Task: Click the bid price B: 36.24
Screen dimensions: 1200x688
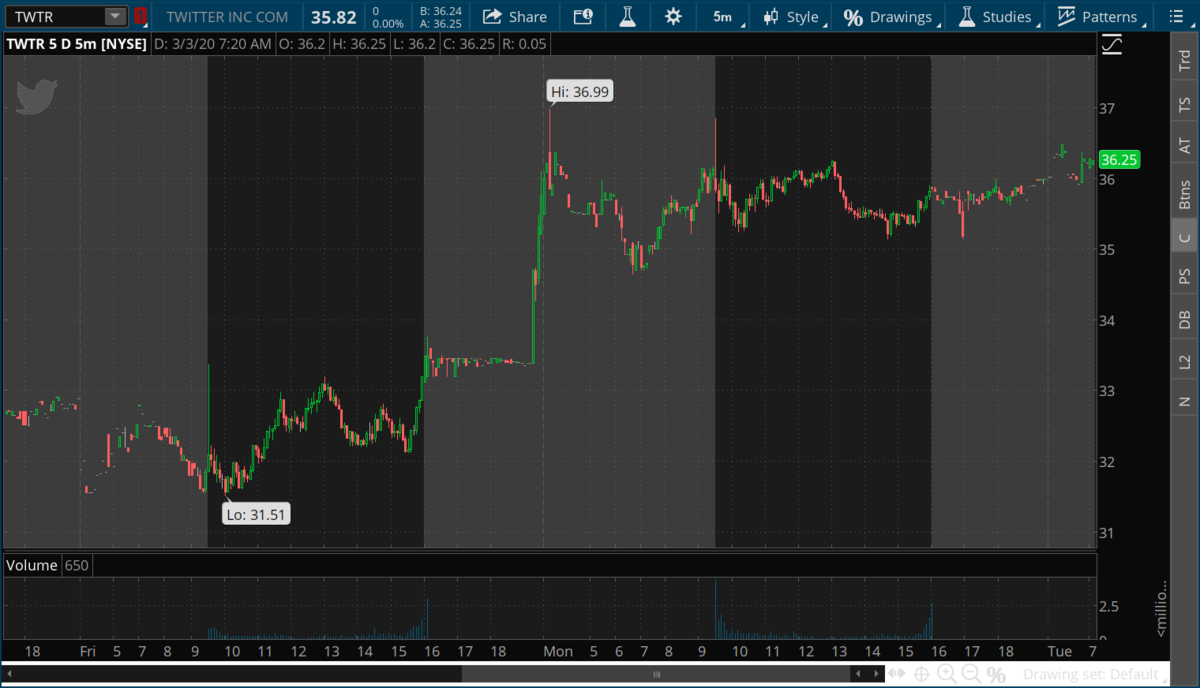Action: [x=441, y=11]
